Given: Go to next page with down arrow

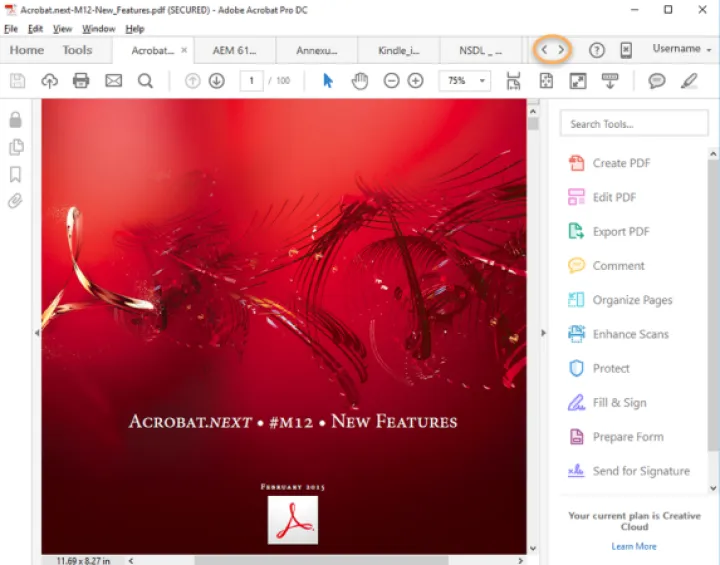Looking at the screenshot, I should point(216,81).
